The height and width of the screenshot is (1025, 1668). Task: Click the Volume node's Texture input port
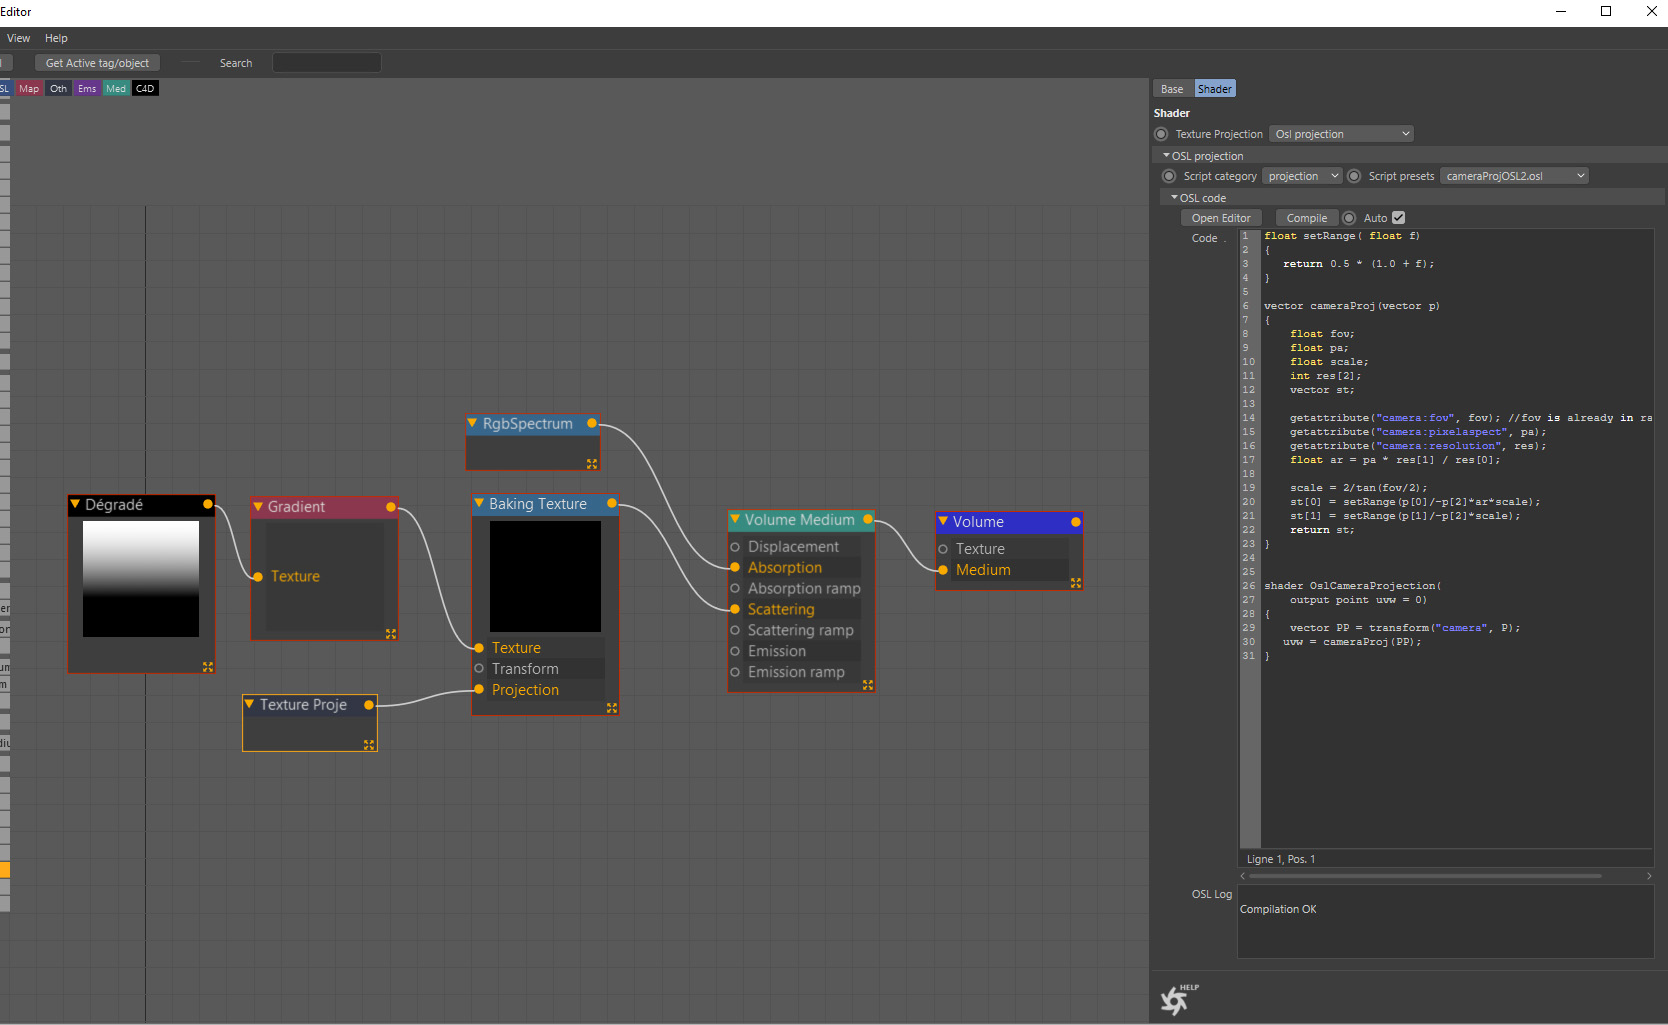(x=943, y=549)
